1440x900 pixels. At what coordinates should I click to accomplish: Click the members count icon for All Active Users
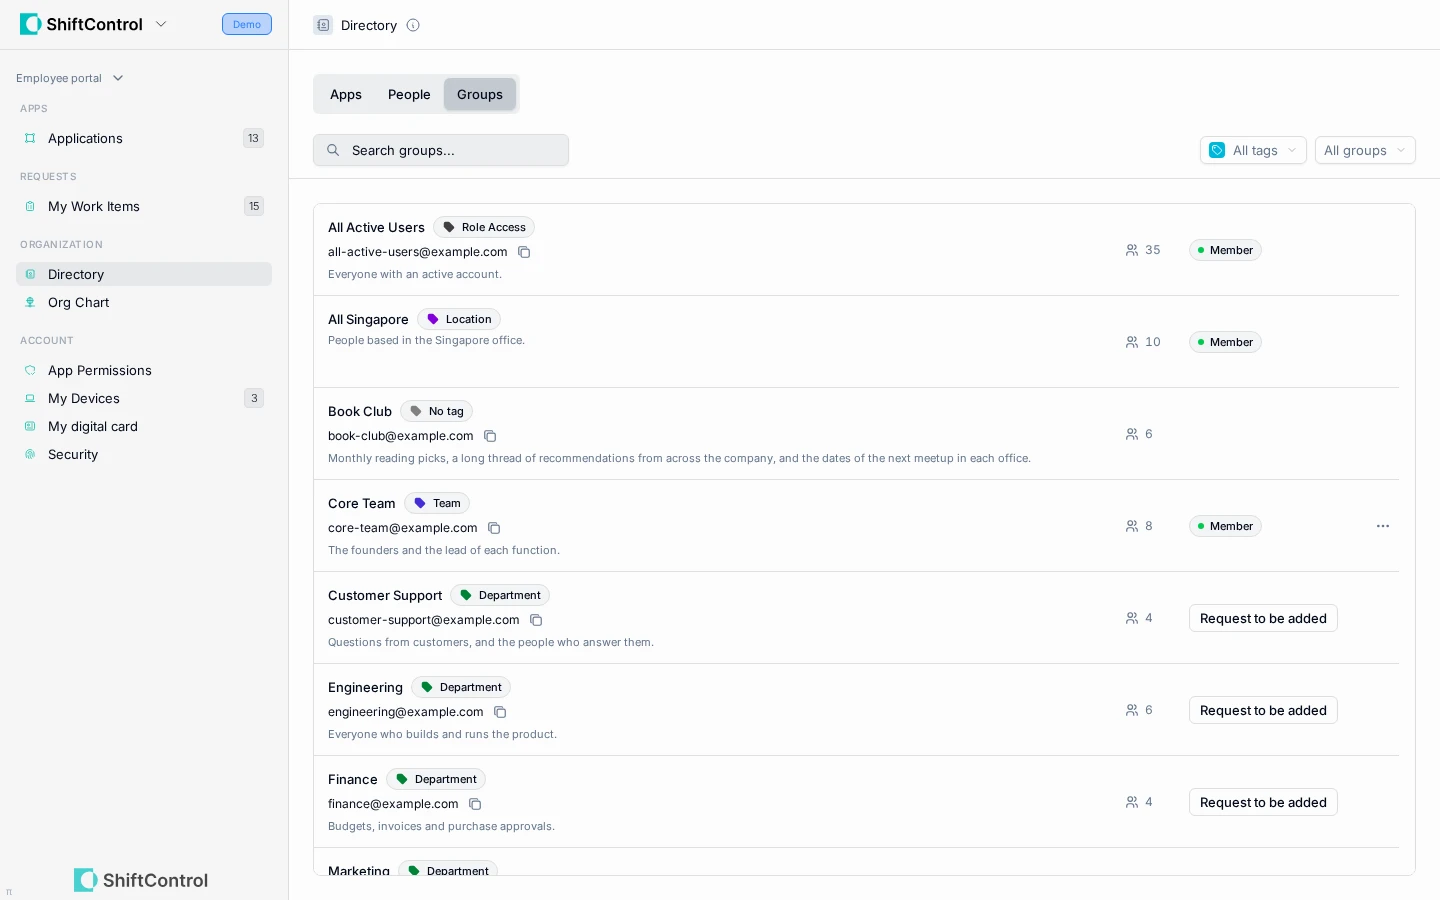pos(1132,250)
